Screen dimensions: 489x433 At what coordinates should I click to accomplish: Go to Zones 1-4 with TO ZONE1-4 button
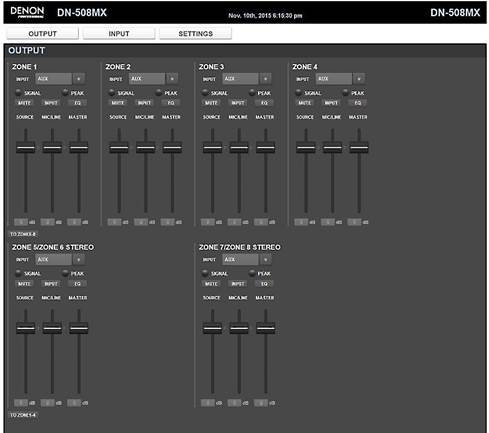point(23,415)
